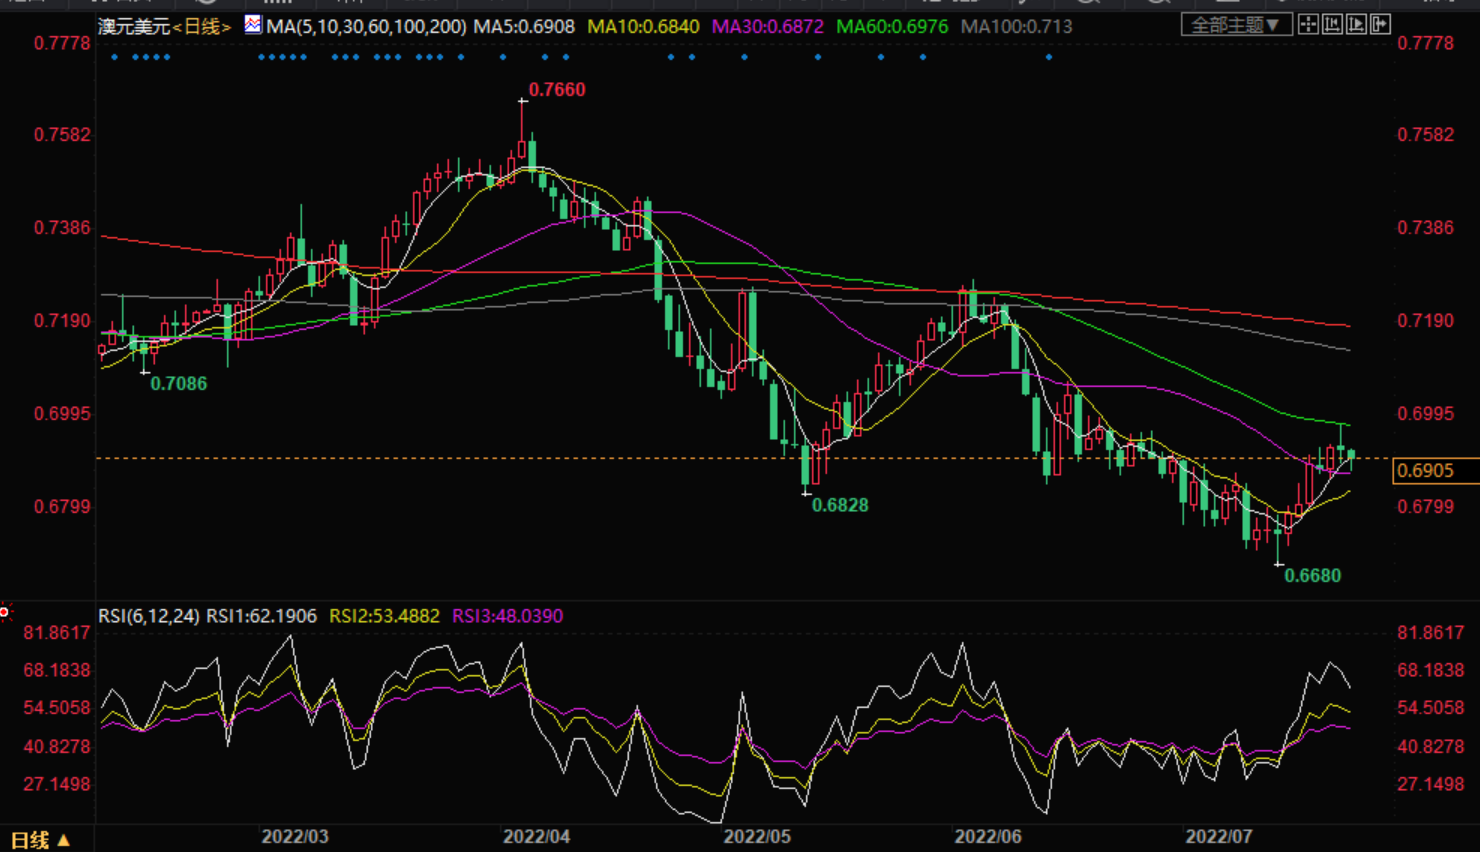Click the scroll-right panel icon
Viewport: 1480px width, 852px height.
pyautogui.click(x=1380, y=25)
